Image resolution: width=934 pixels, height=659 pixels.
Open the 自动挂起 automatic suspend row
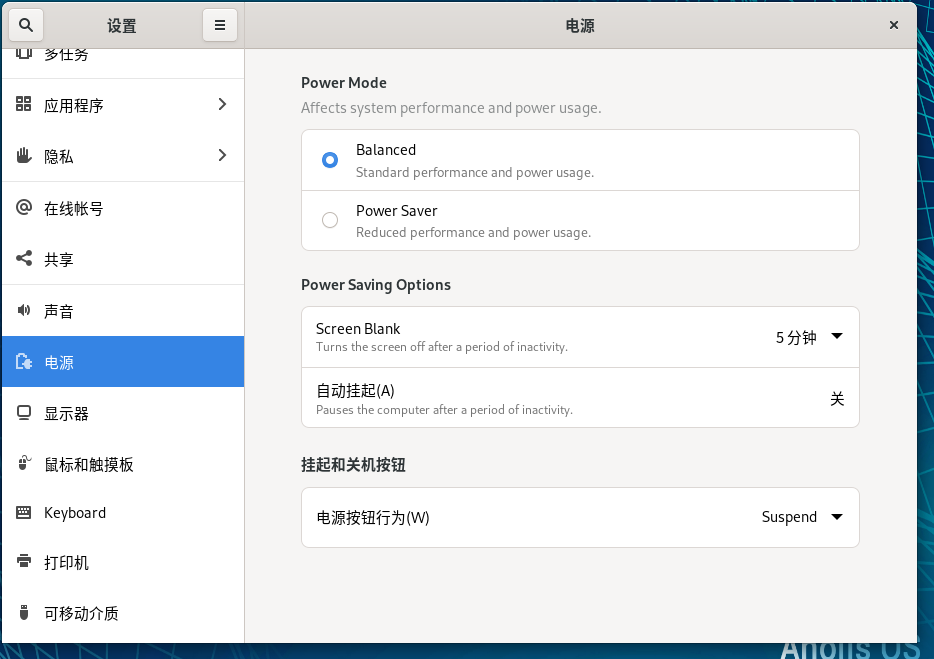pos(580,398)
